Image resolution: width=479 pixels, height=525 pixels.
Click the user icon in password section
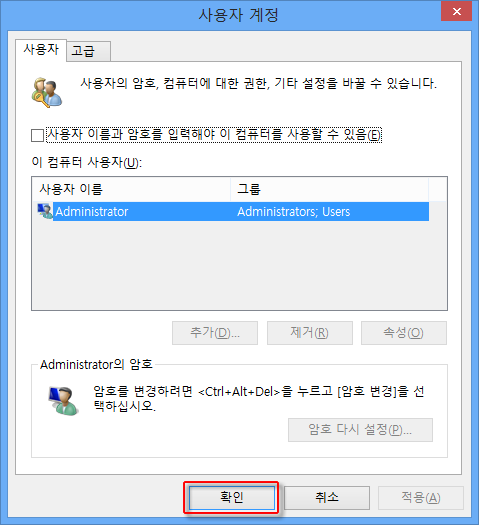(64, 401)
